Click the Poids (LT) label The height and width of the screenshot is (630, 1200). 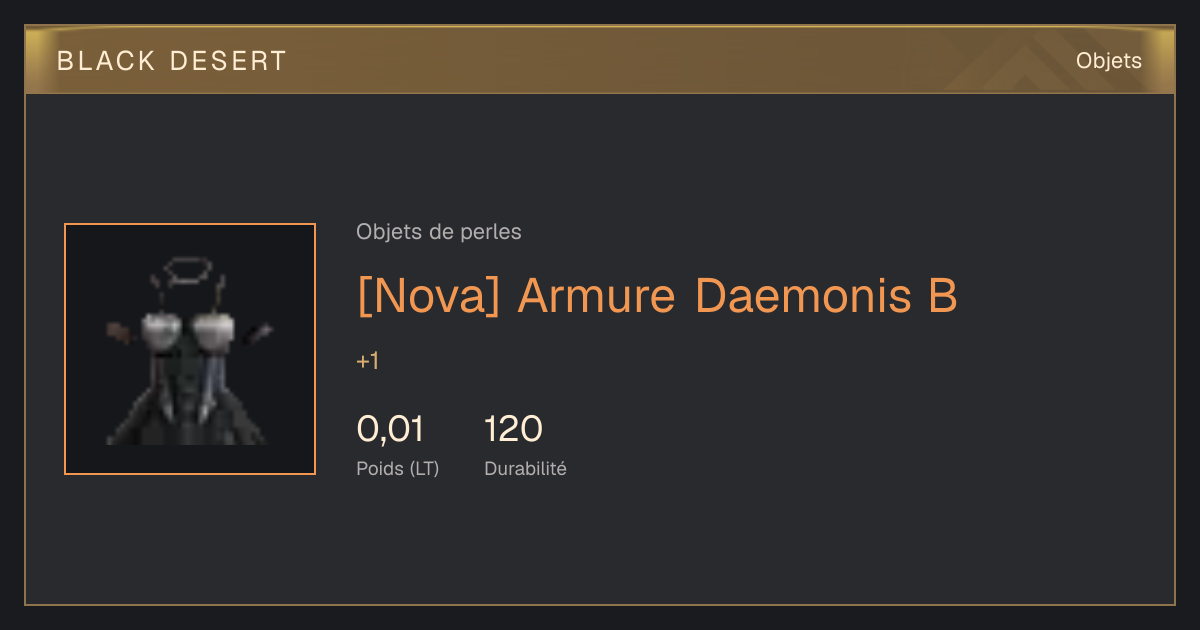398,468
